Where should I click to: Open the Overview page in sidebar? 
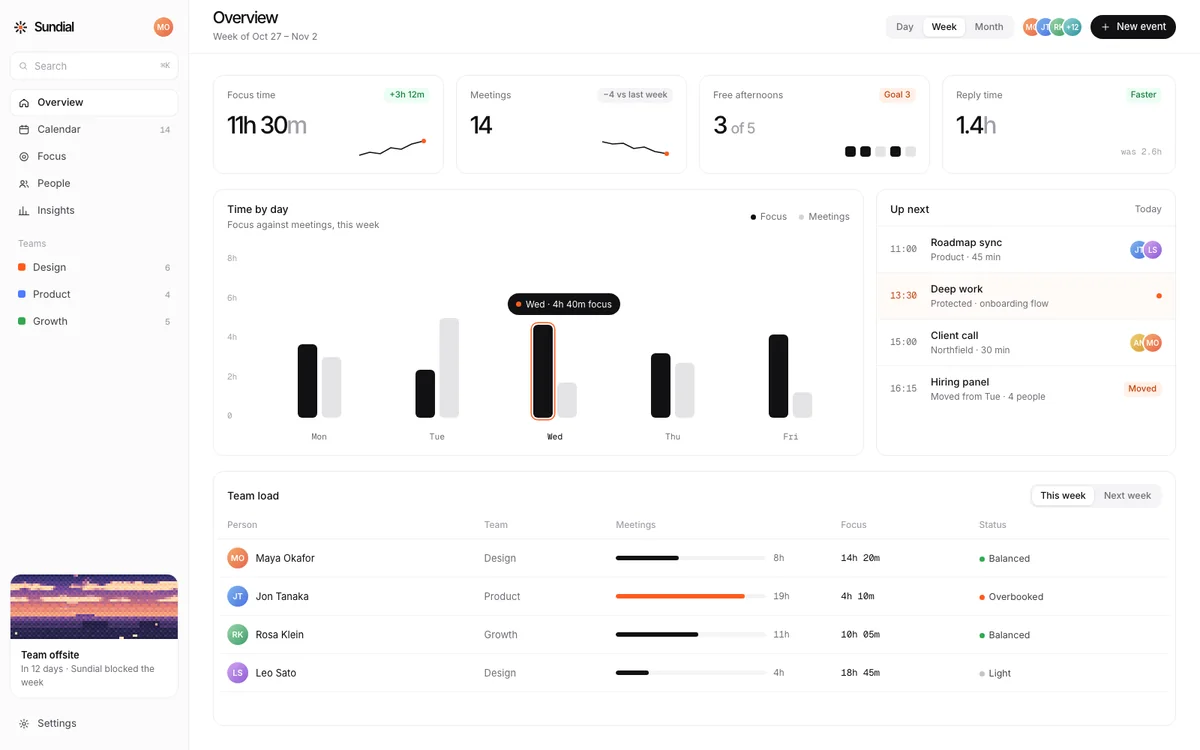[x=94, y=103]
